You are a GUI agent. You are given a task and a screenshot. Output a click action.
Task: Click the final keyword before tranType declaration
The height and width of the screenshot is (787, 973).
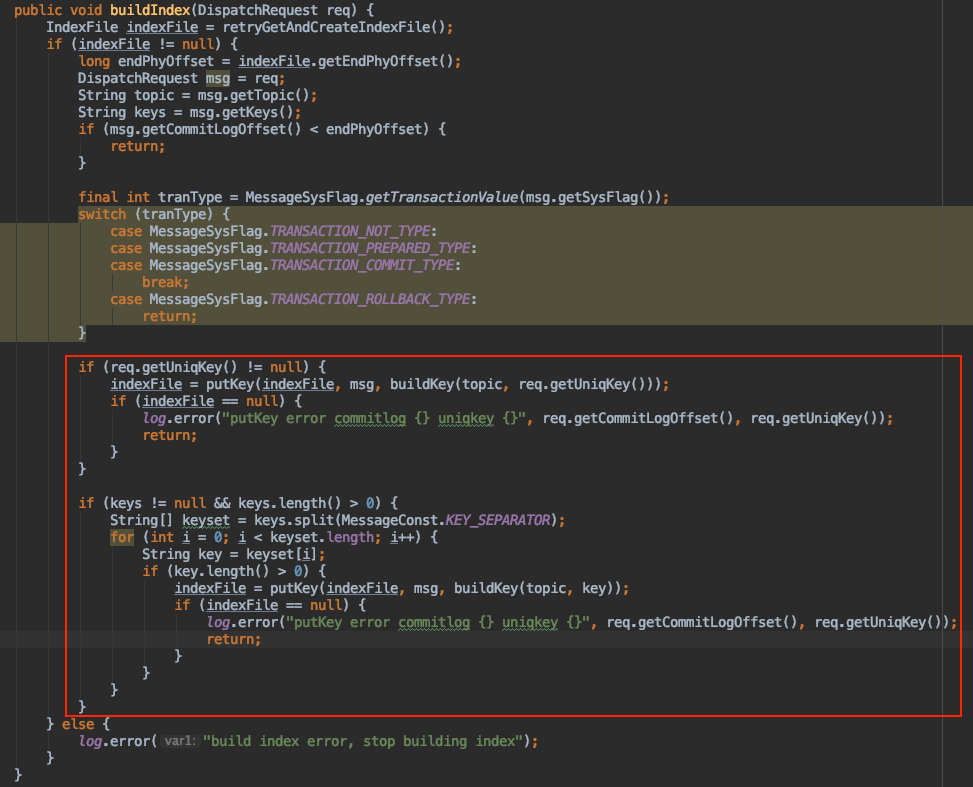98,197
